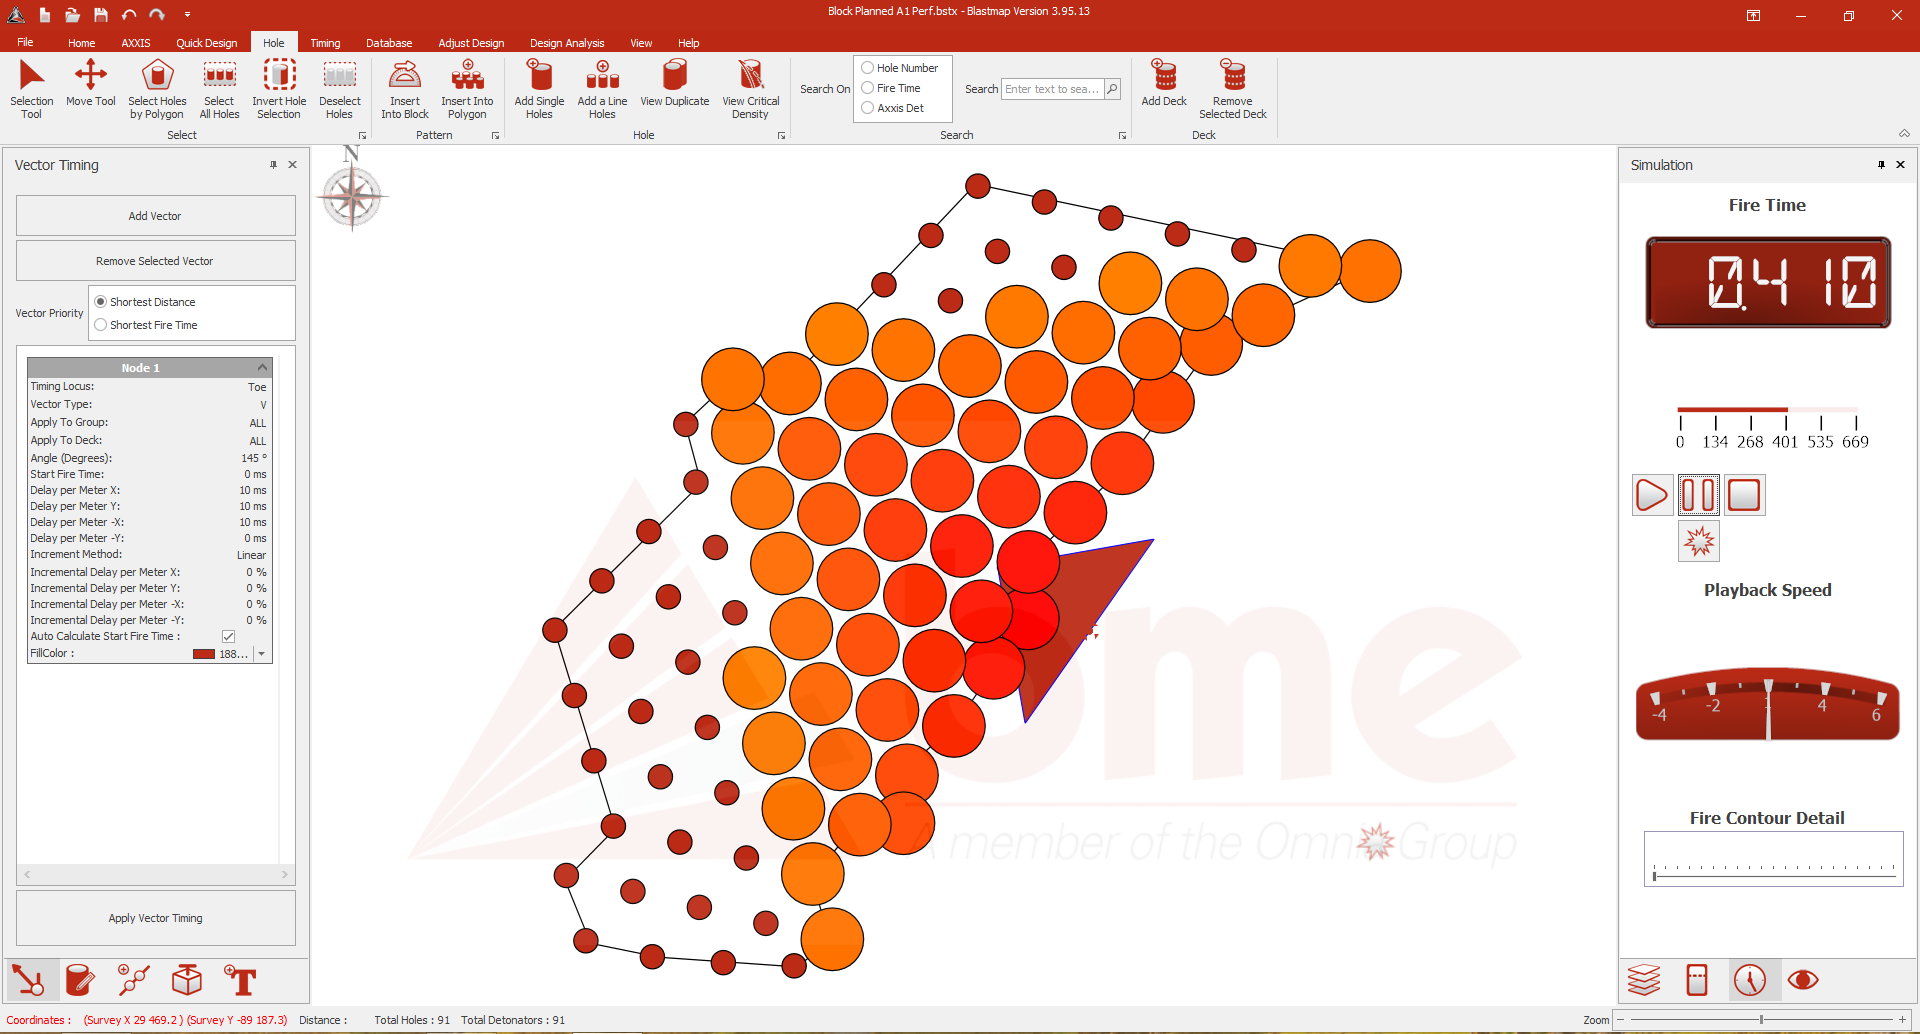The image size is (1920, 1034).
Task: Click the explosion burst icon
Action: coord(1698,541)
